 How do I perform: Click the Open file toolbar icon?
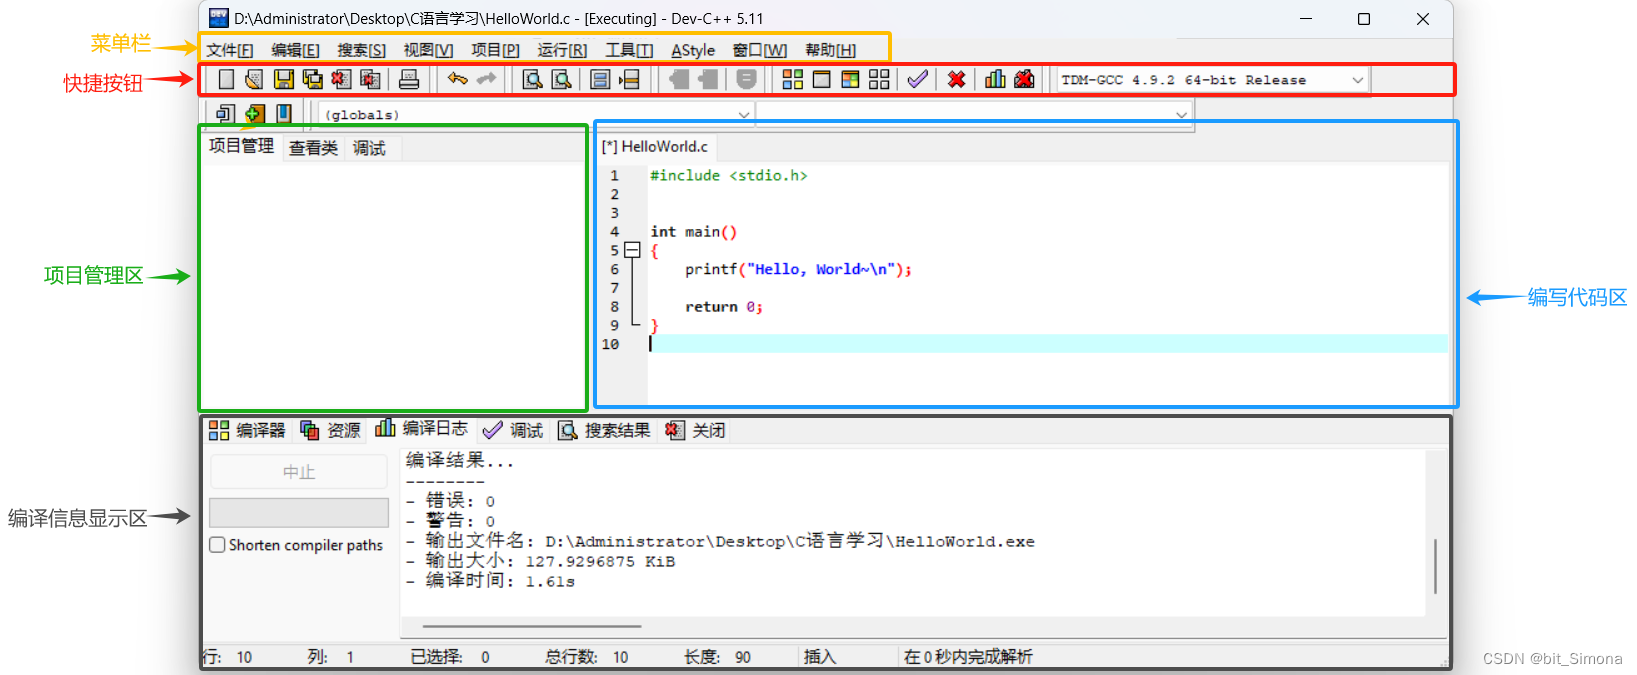(254, 79)
